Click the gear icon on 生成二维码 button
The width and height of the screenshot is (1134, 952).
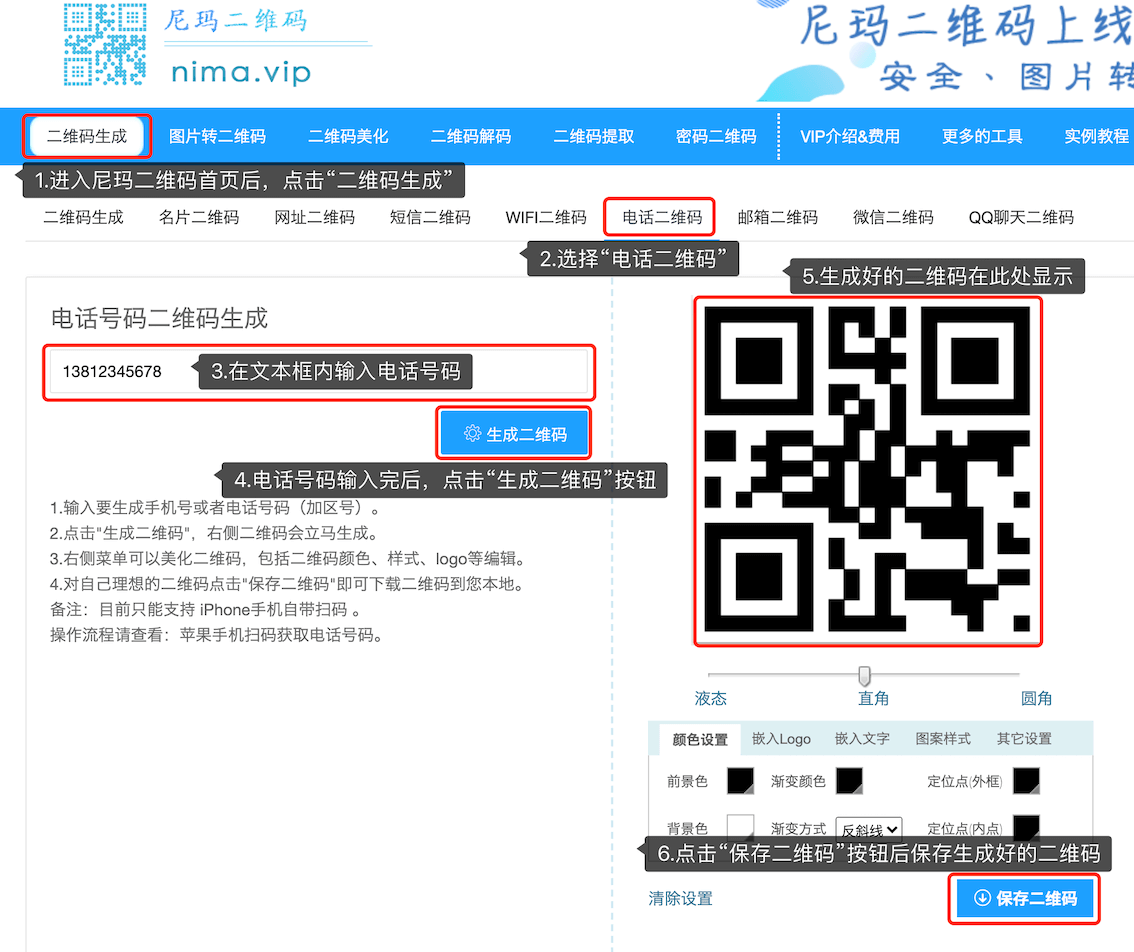(472, 433)
